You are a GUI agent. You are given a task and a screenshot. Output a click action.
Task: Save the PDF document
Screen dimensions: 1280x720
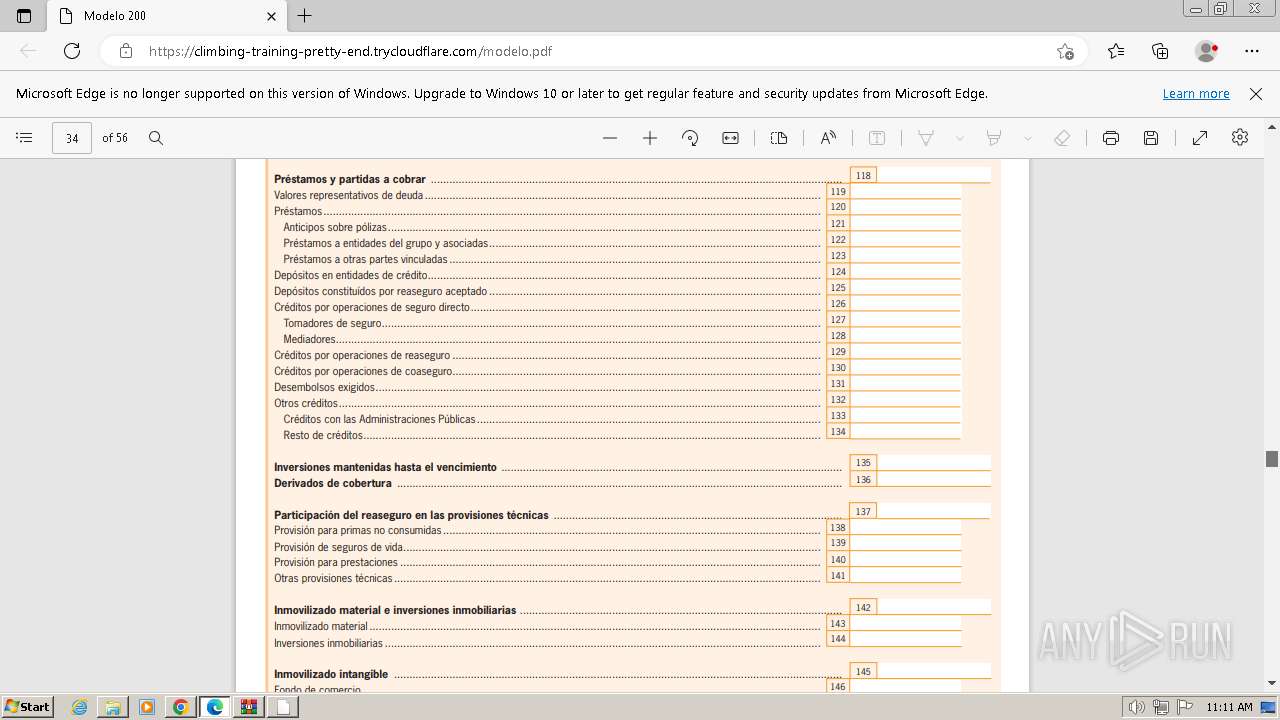[x=1151, y=138]
